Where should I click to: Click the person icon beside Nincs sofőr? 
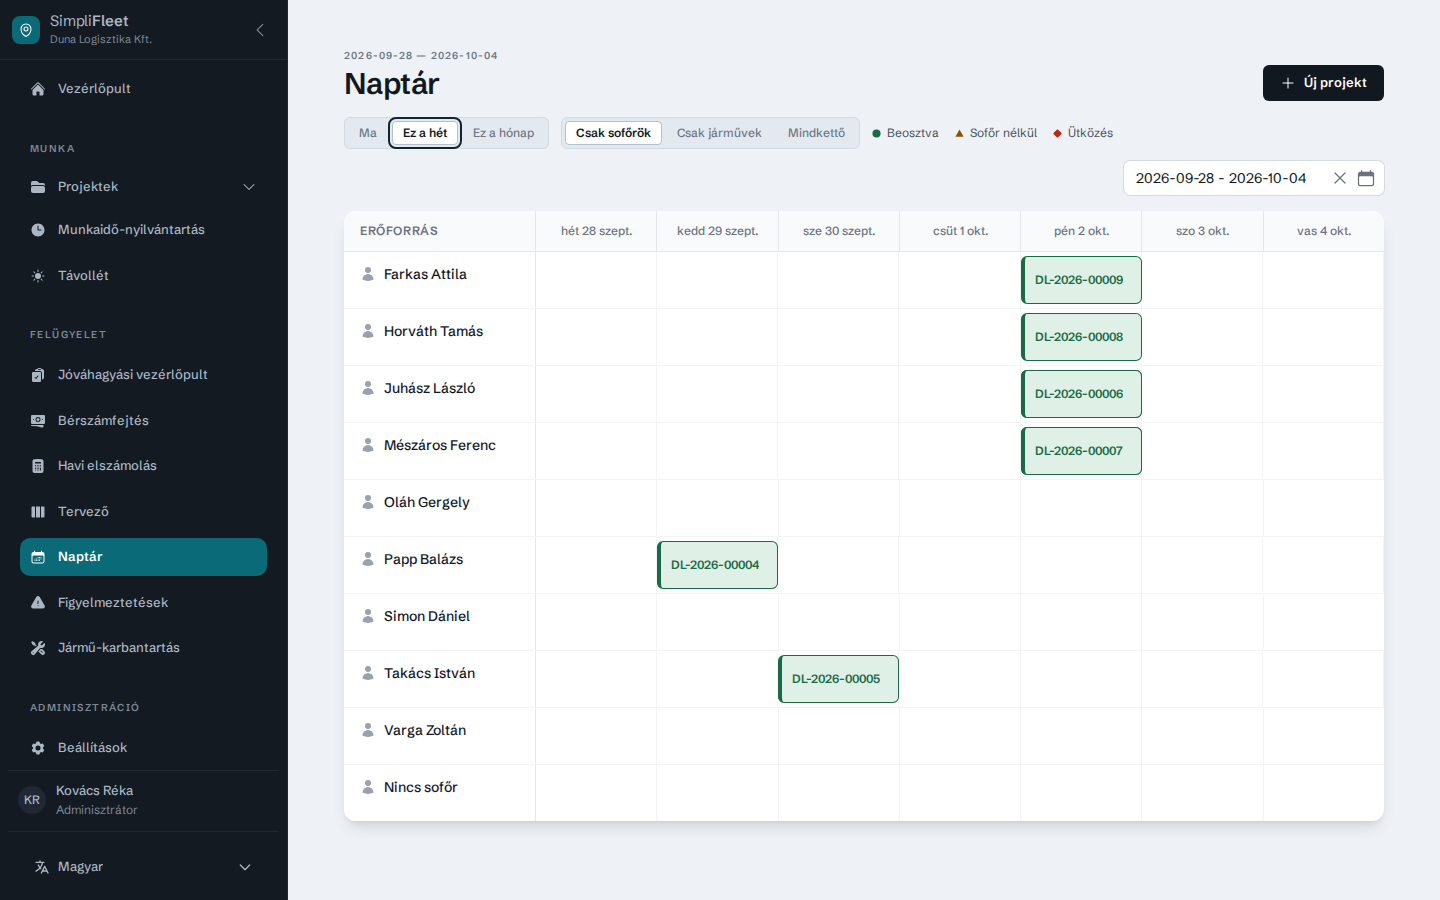click(368, 787)
